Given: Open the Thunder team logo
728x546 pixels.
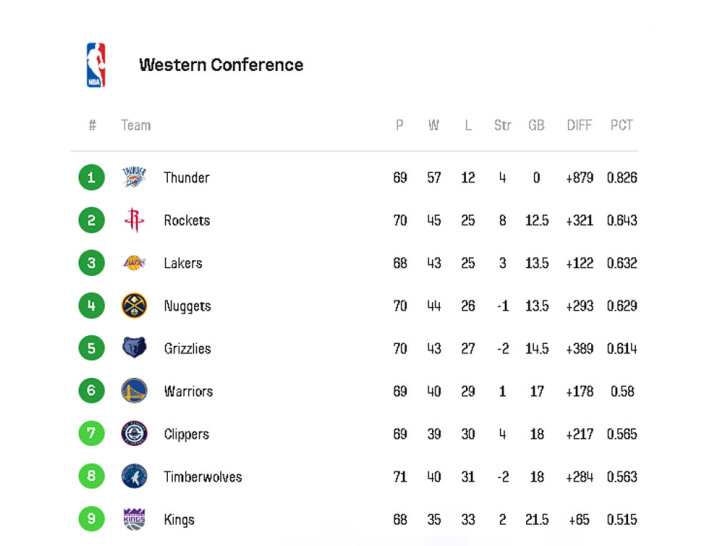Looking at the screenshot, I should click(x=134, y=177).
